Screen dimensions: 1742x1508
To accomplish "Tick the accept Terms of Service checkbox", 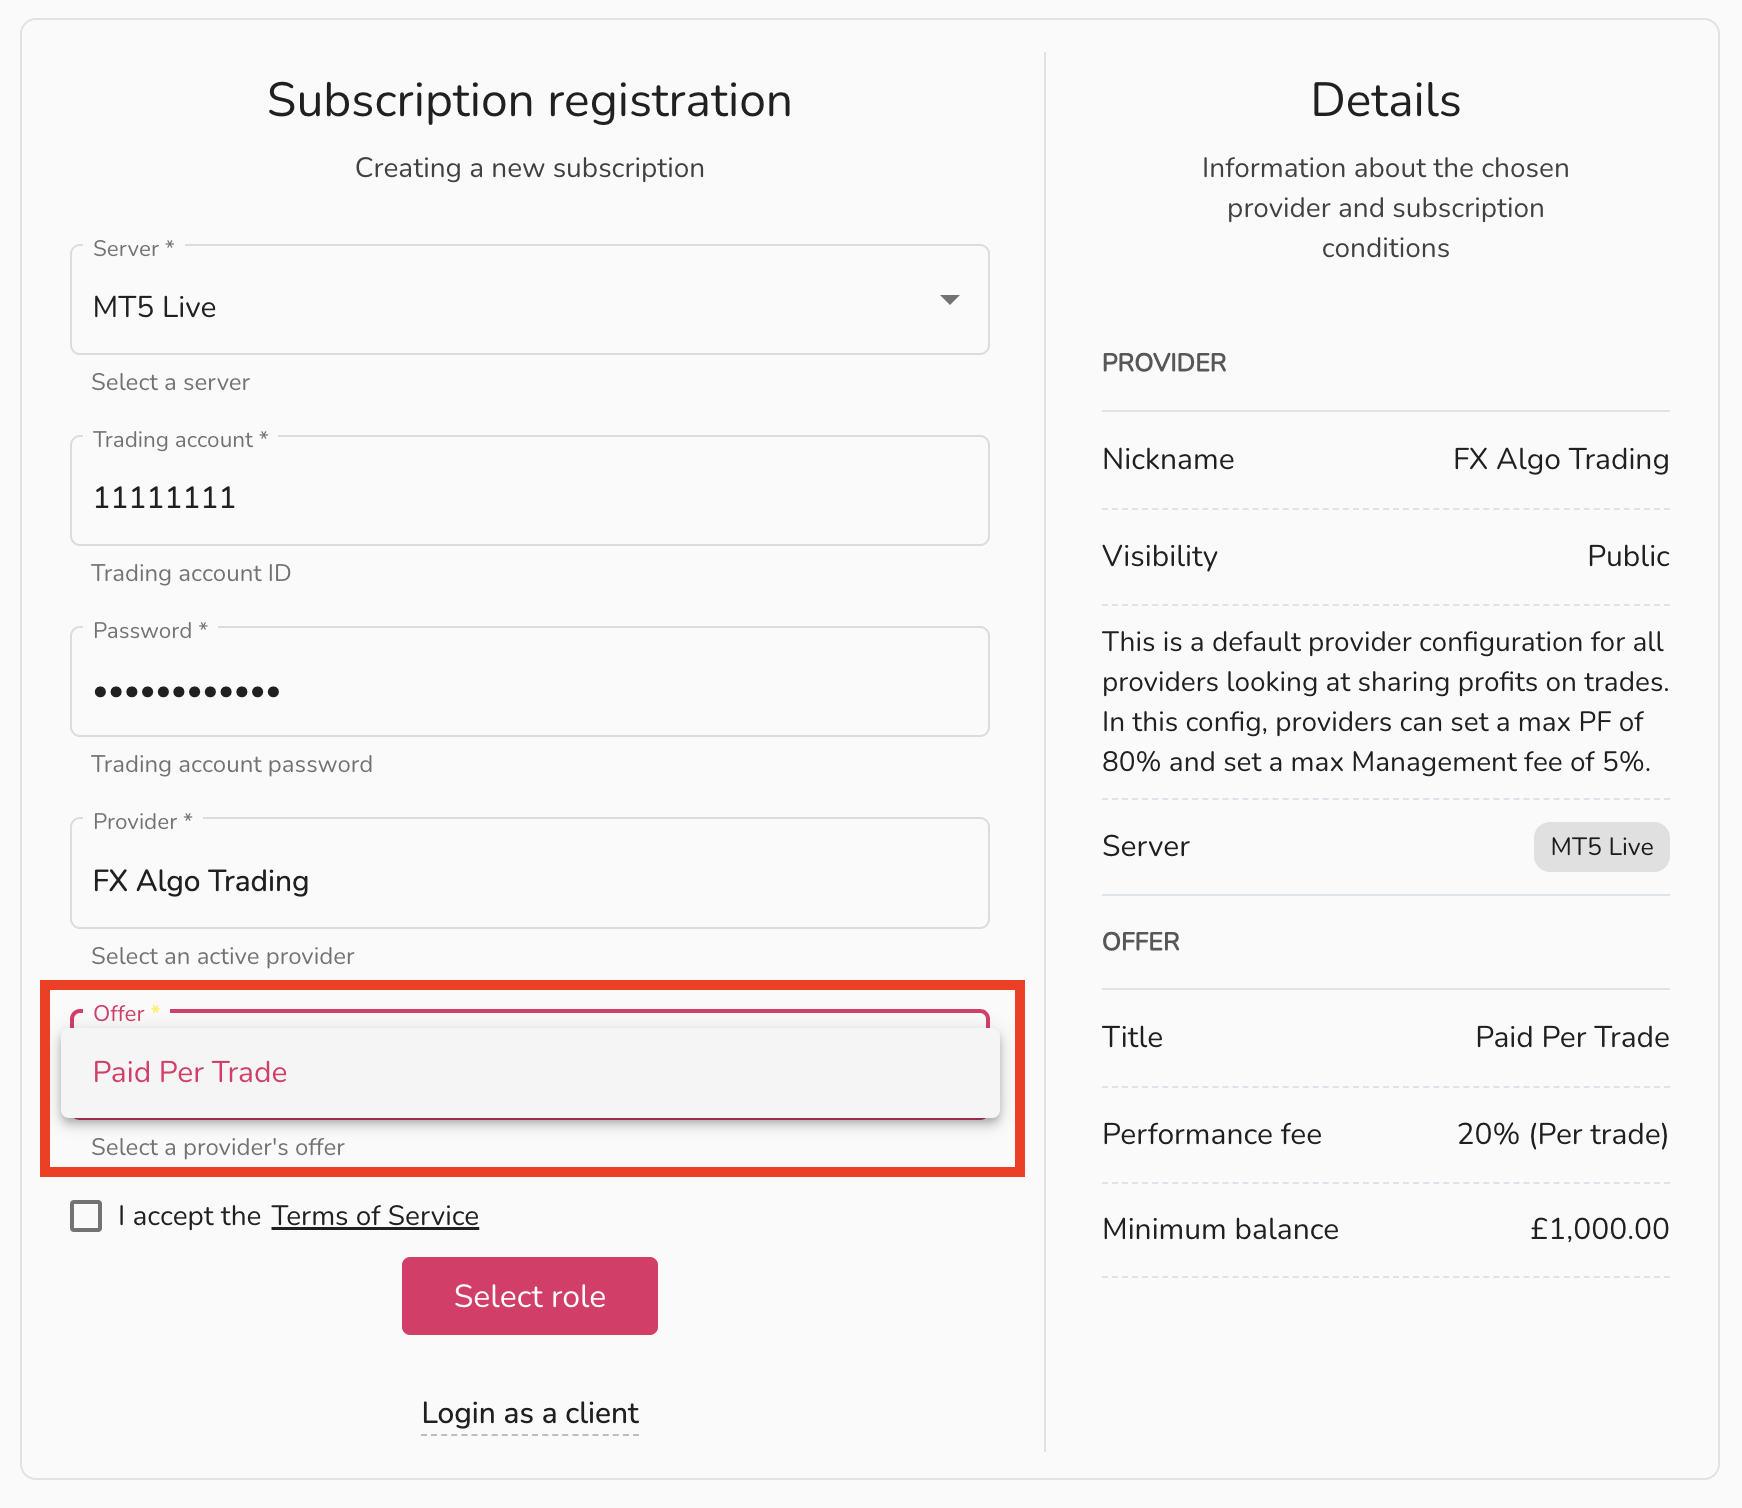I will [x=86, y=1216].
